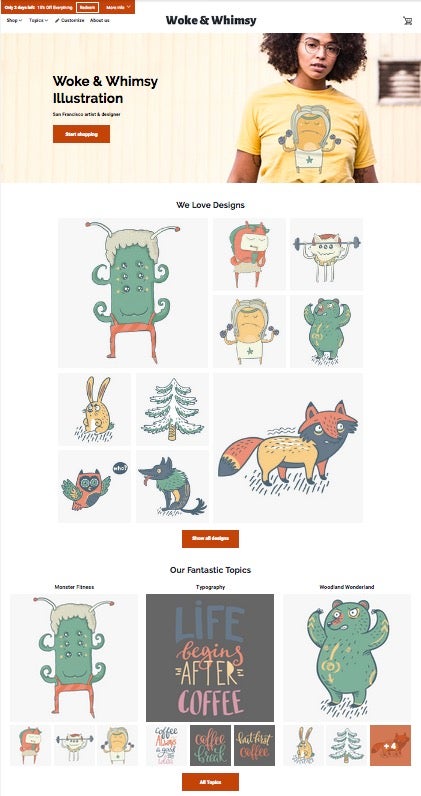Open the shopping cart icon

(407, 21)
